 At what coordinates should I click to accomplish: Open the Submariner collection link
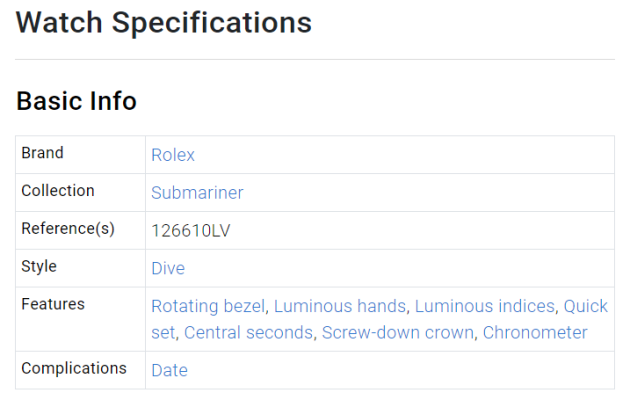tap(197, 193)
